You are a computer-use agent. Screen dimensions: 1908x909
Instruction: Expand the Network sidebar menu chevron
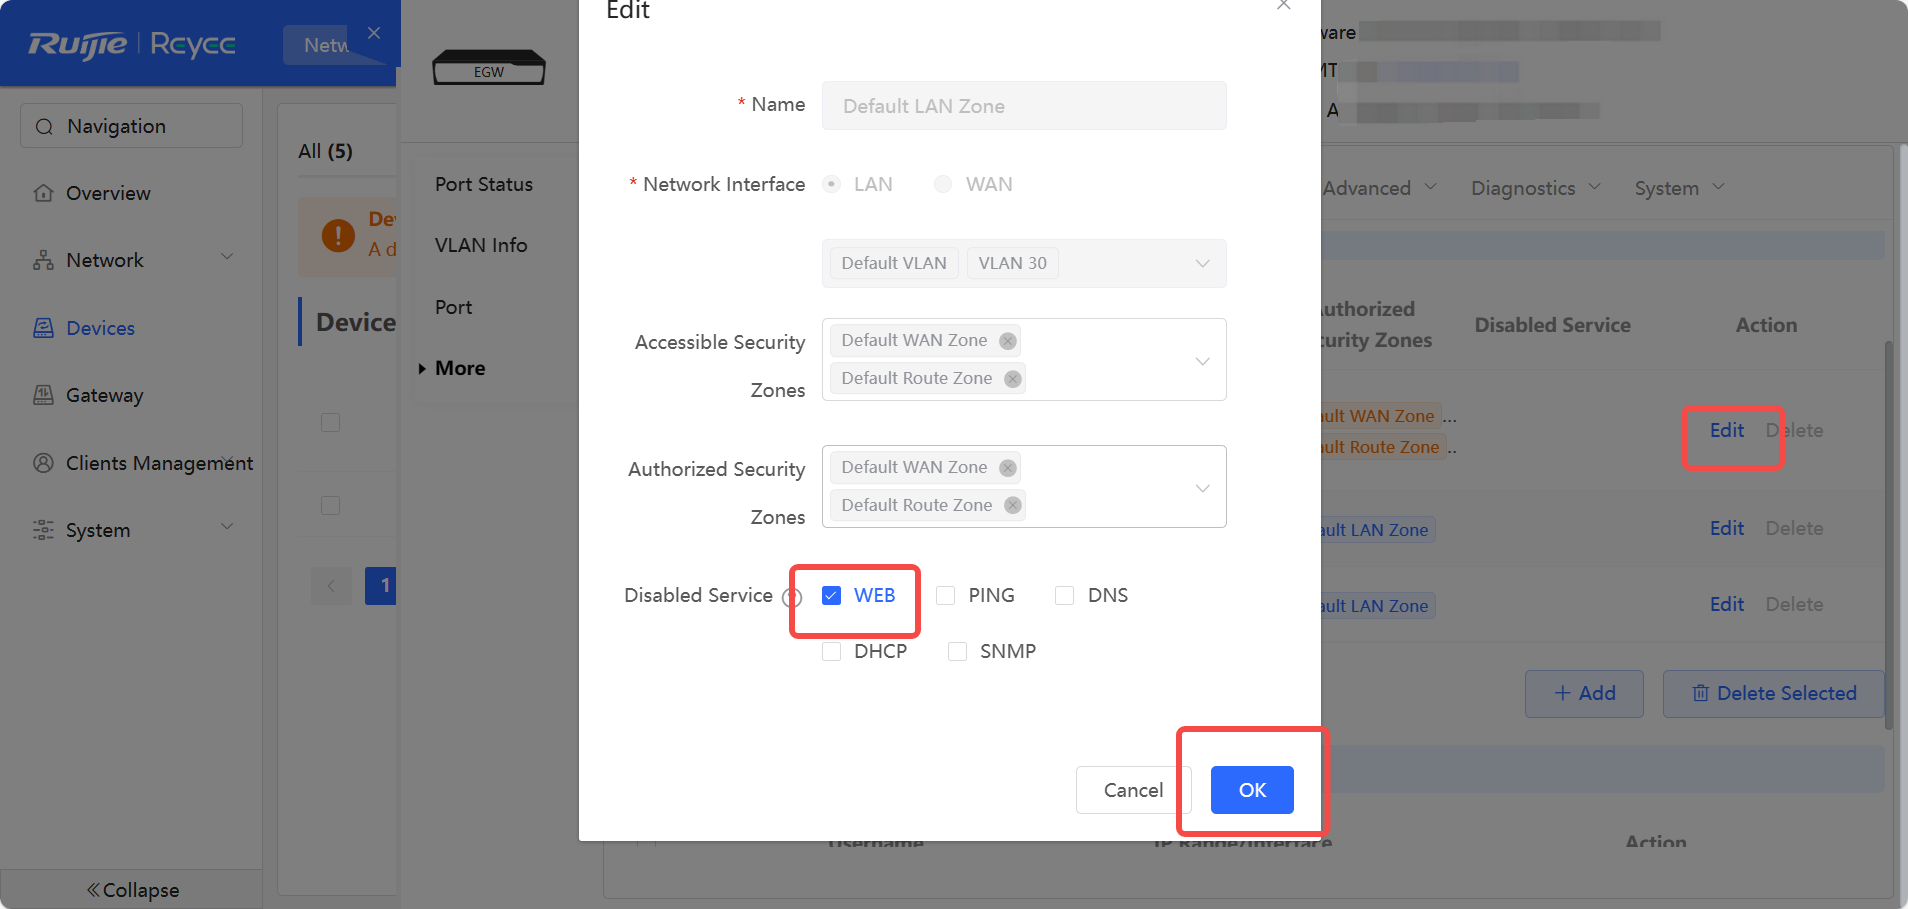coord(227,257)
